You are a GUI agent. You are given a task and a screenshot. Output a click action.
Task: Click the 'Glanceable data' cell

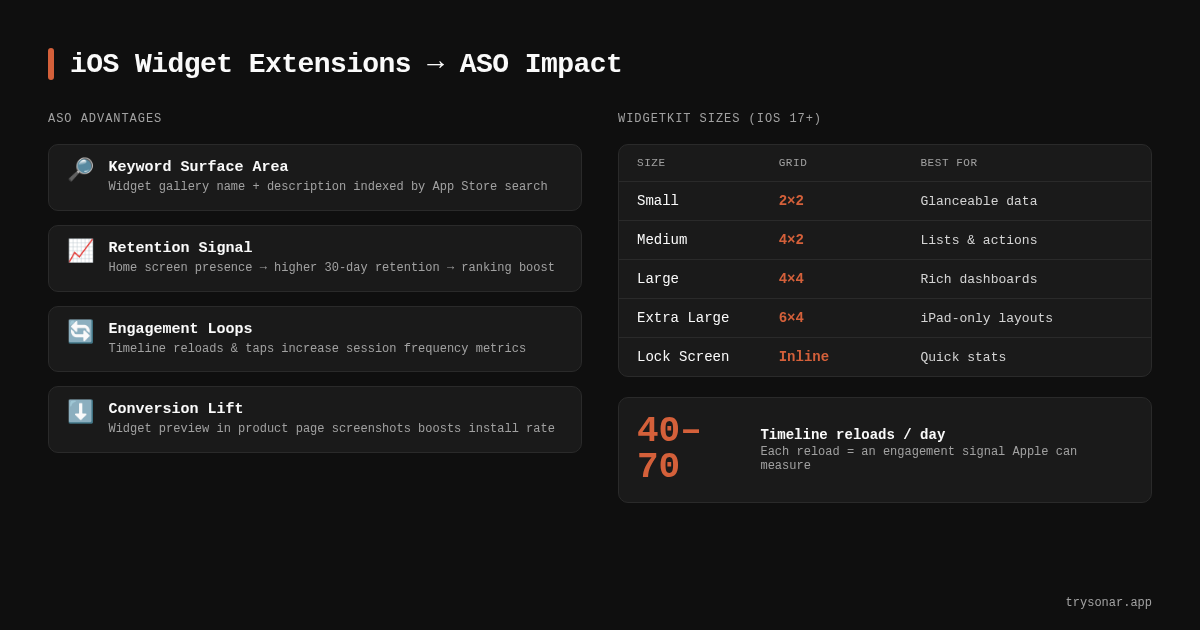(979, 201)
